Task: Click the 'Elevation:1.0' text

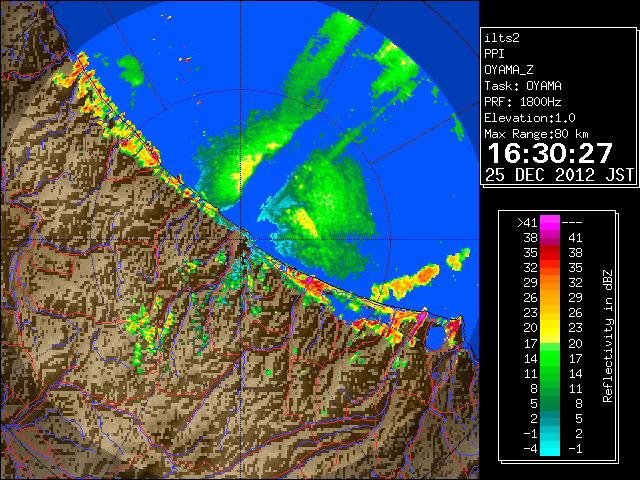Action: pos(530,118)
